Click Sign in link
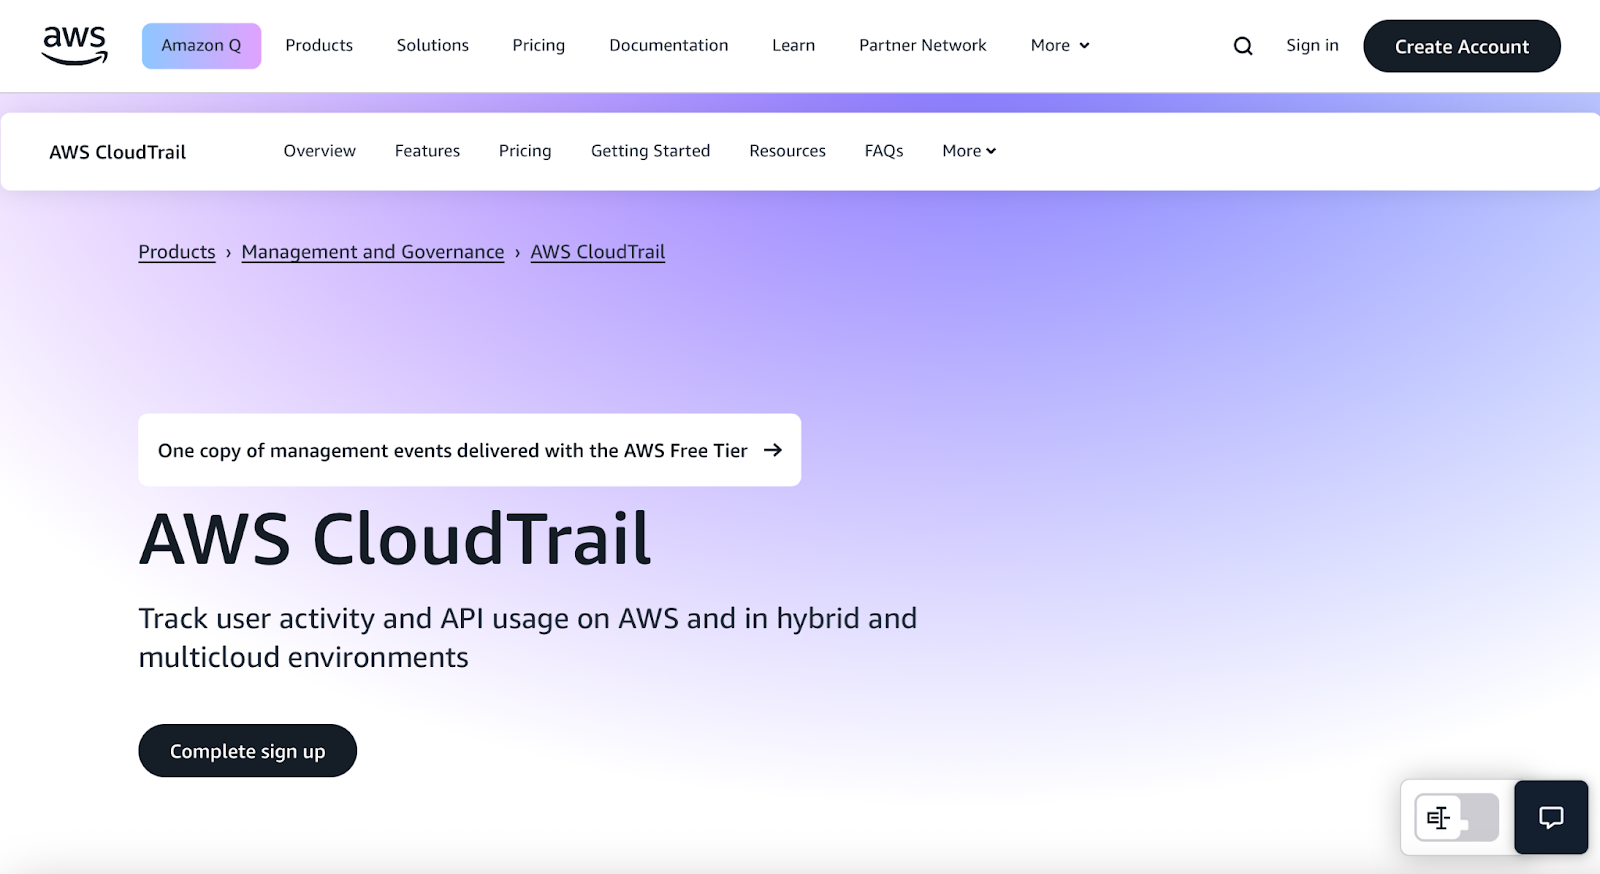The height and width of the screenshot is (874, 1600). click(x=1312, y=45)
